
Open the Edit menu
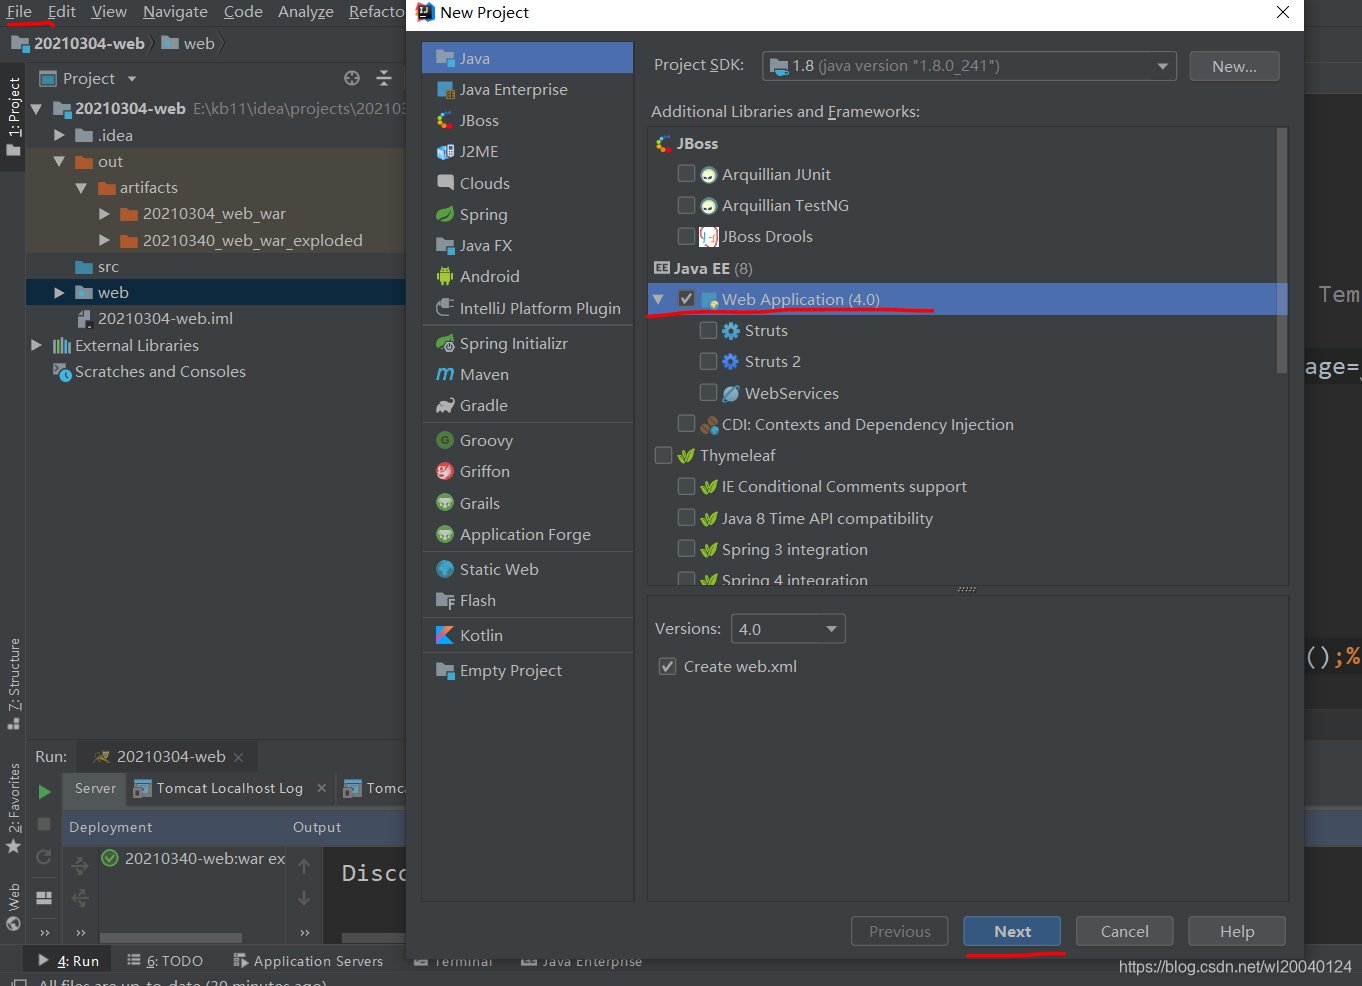click(x=62, y=12)
